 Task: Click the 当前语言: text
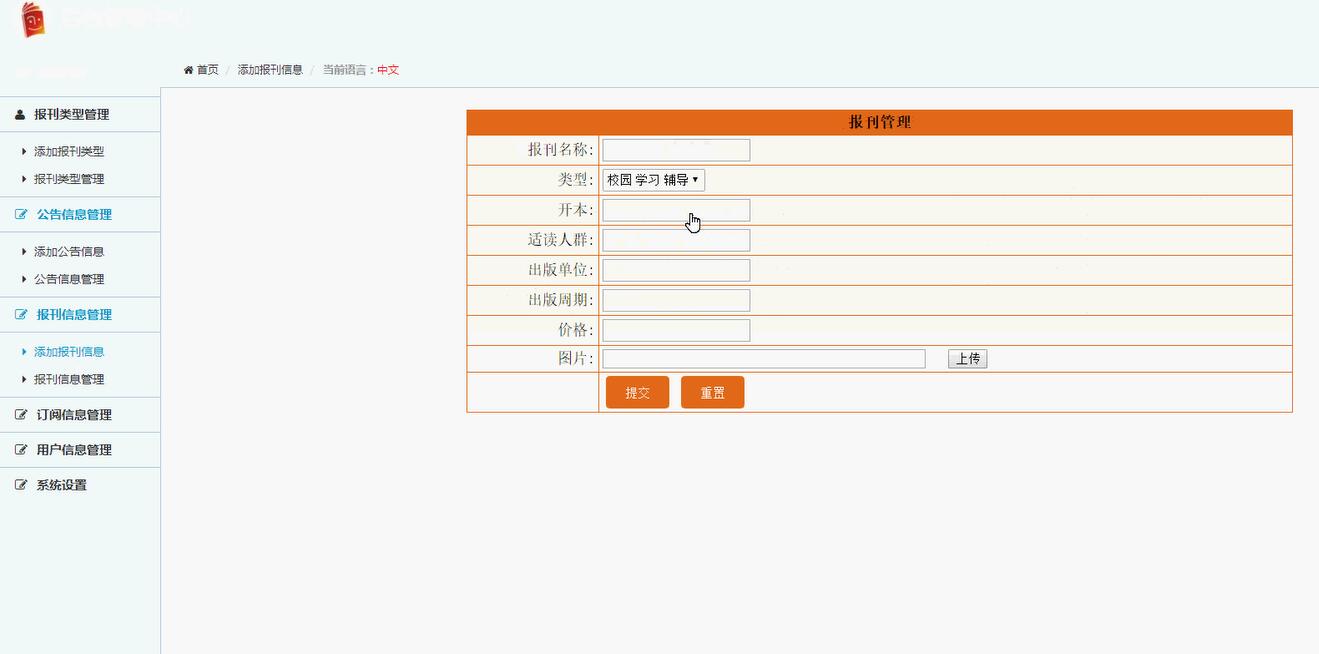point(349,70)
